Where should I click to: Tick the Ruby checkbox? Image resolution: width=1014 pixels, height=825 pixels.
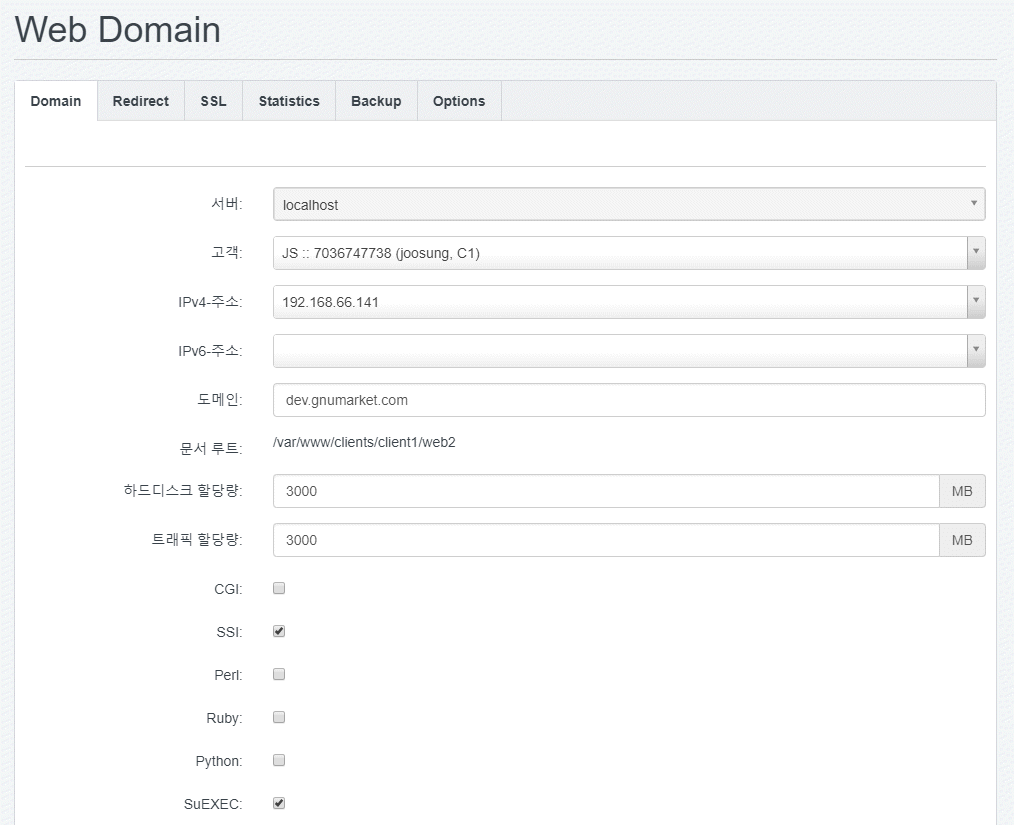coord(280,717)
